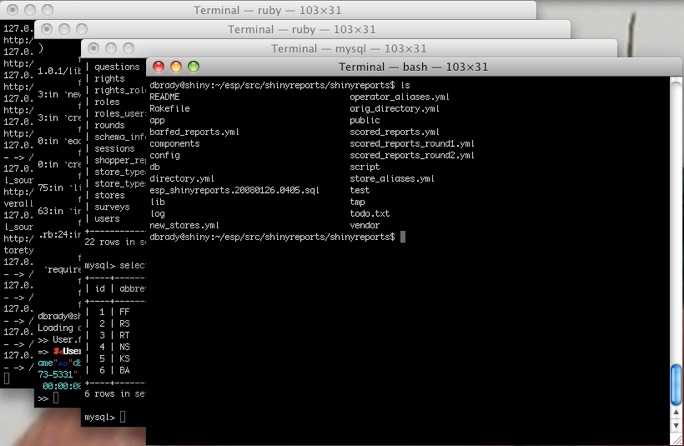684x446 pixels.
Task: Click scored_reports.yml file name
Action: tap(394, 132)
